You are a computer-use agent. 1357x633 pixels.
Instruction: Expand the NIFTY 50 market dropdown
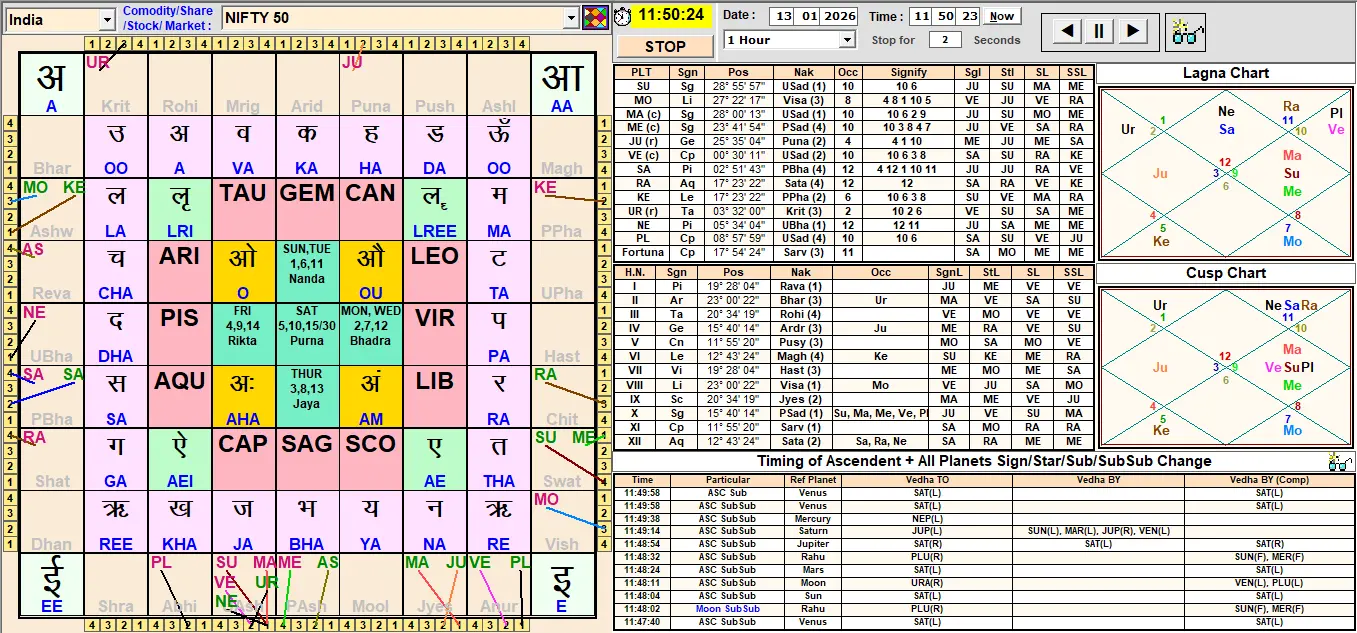(571, 17)
